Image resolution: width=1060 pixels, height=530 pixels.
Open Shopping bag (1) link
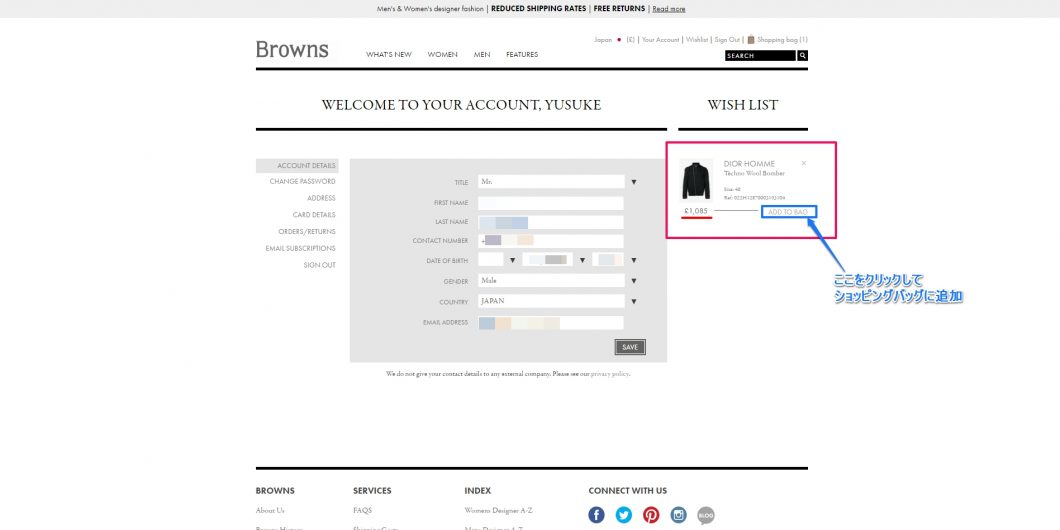coord(782,40)
